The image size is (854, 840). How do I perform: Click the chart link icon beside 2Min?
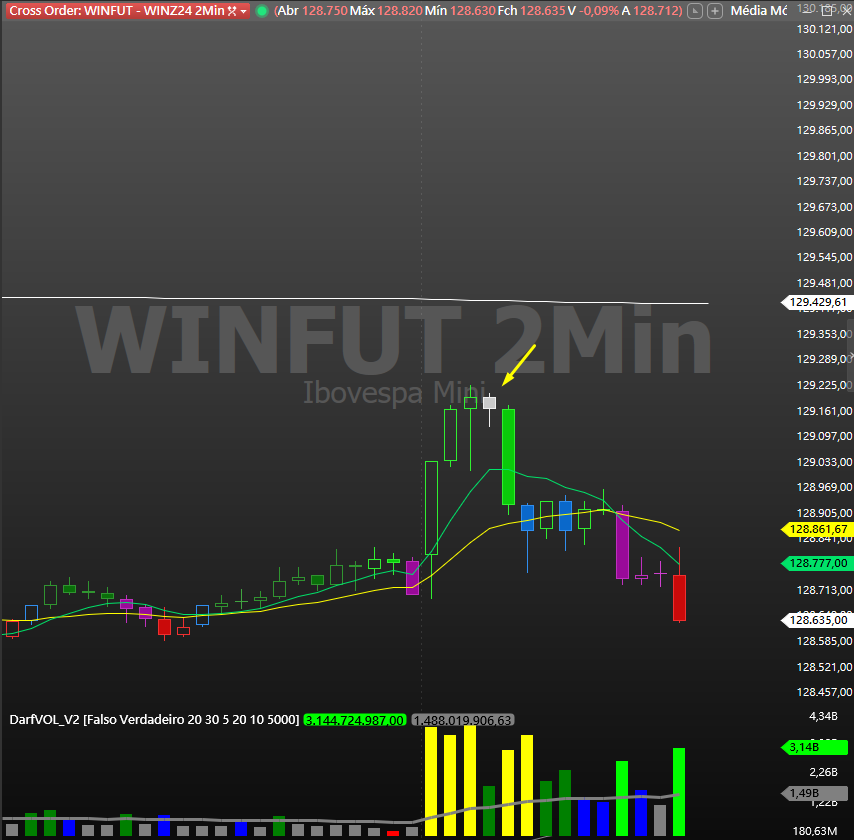pyautogui.click(x=232, y=11)
